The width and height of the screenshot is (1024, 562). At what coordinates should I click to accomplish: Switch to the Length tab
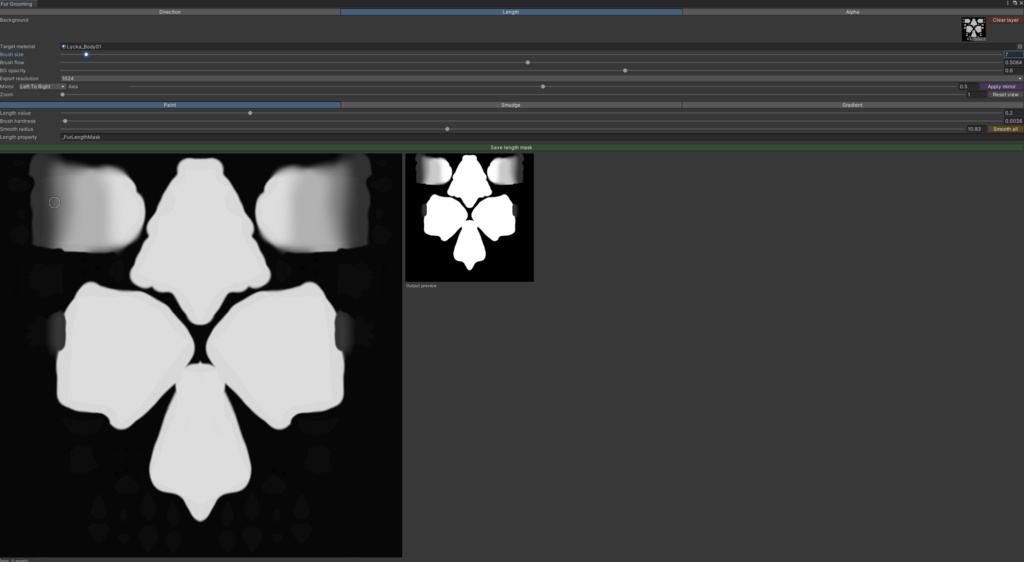[x=511, y=12]
